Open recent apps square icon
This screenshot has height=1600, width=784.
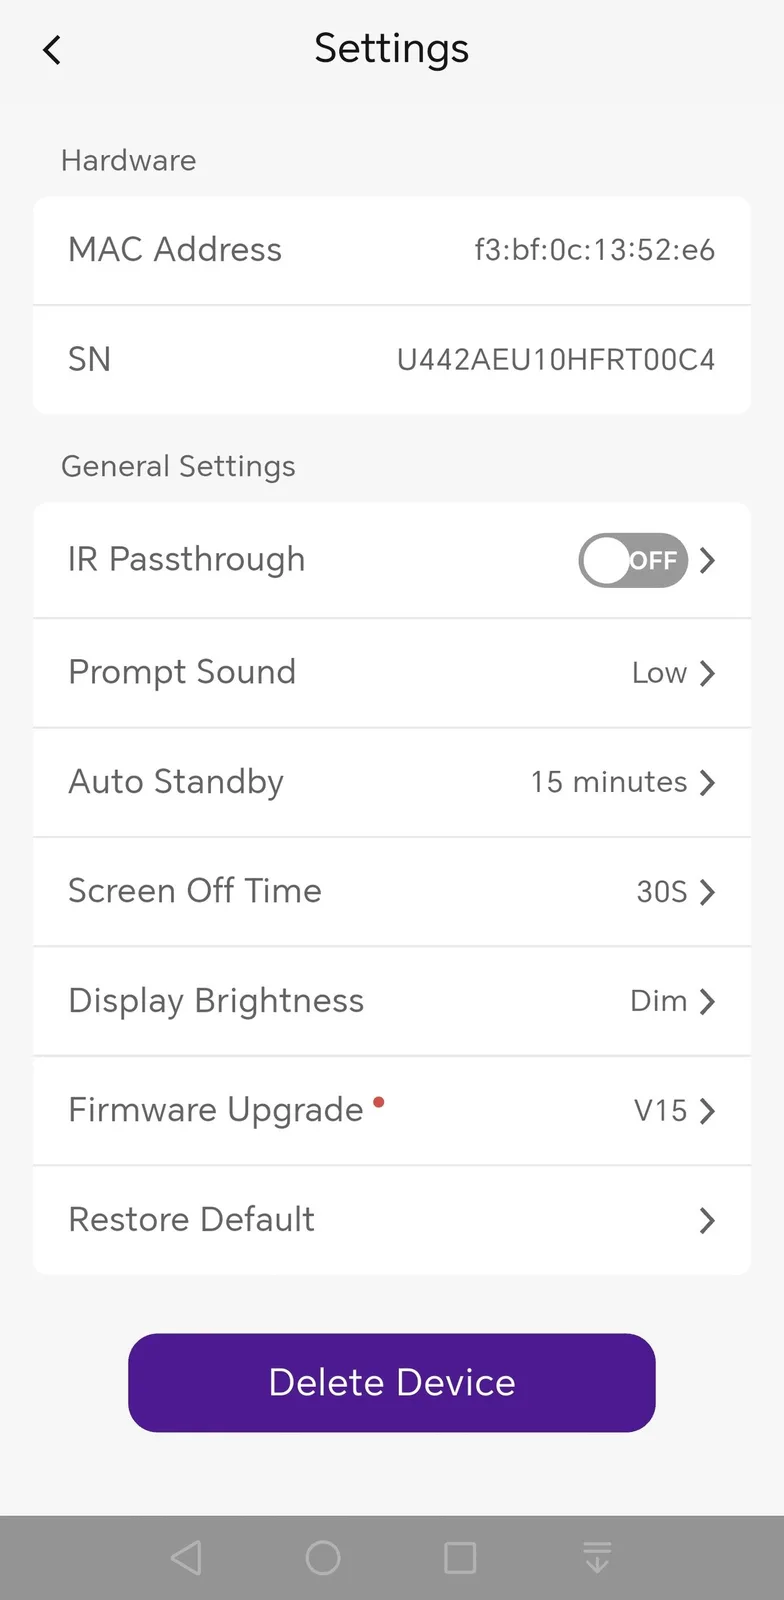point(460,1557)
